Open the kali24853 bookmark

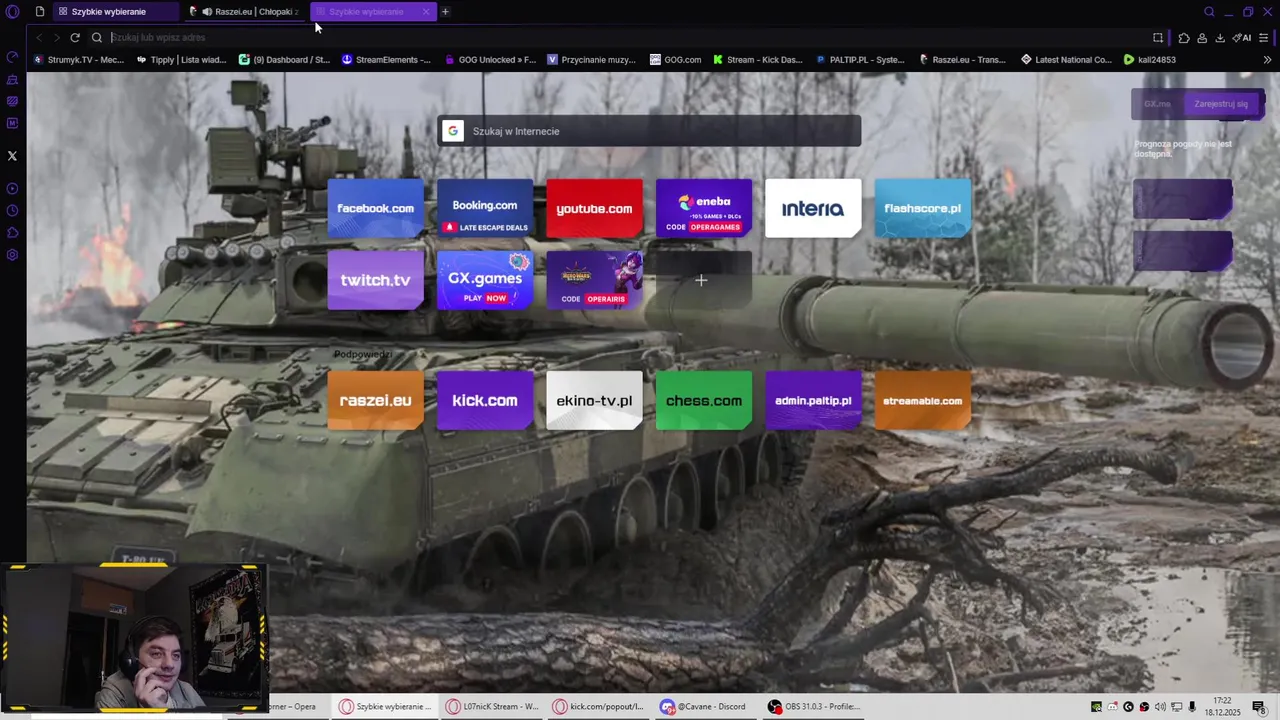(1150, 60)
